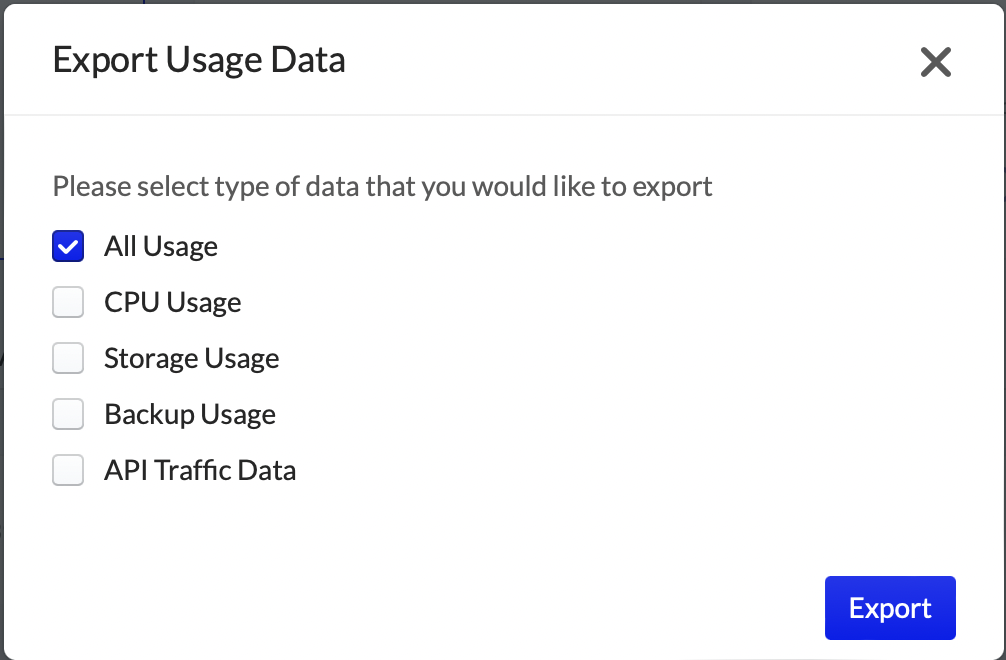The width and height of the screenshot is (1006, 660).
Task: Click the "CPU Usage" option label text
Action: [x=173, y=303]
